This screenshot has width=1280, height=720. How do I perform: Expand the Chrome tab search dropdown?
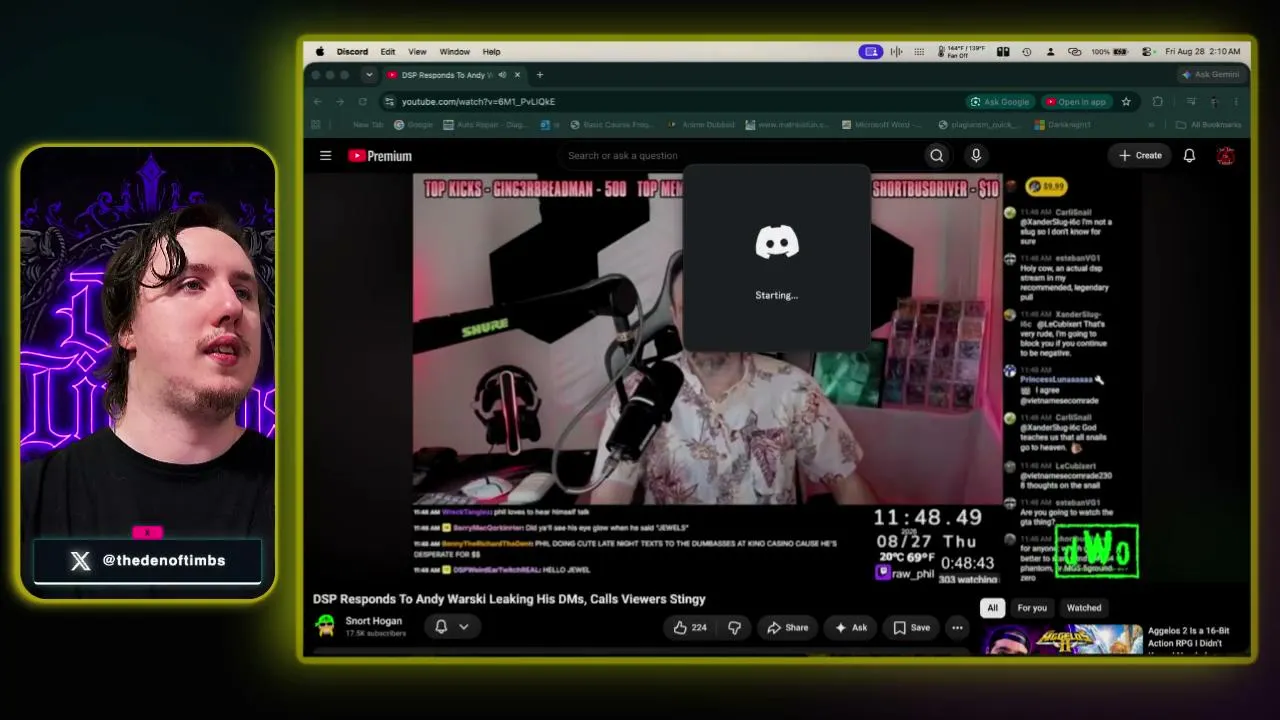pos(369,75)
